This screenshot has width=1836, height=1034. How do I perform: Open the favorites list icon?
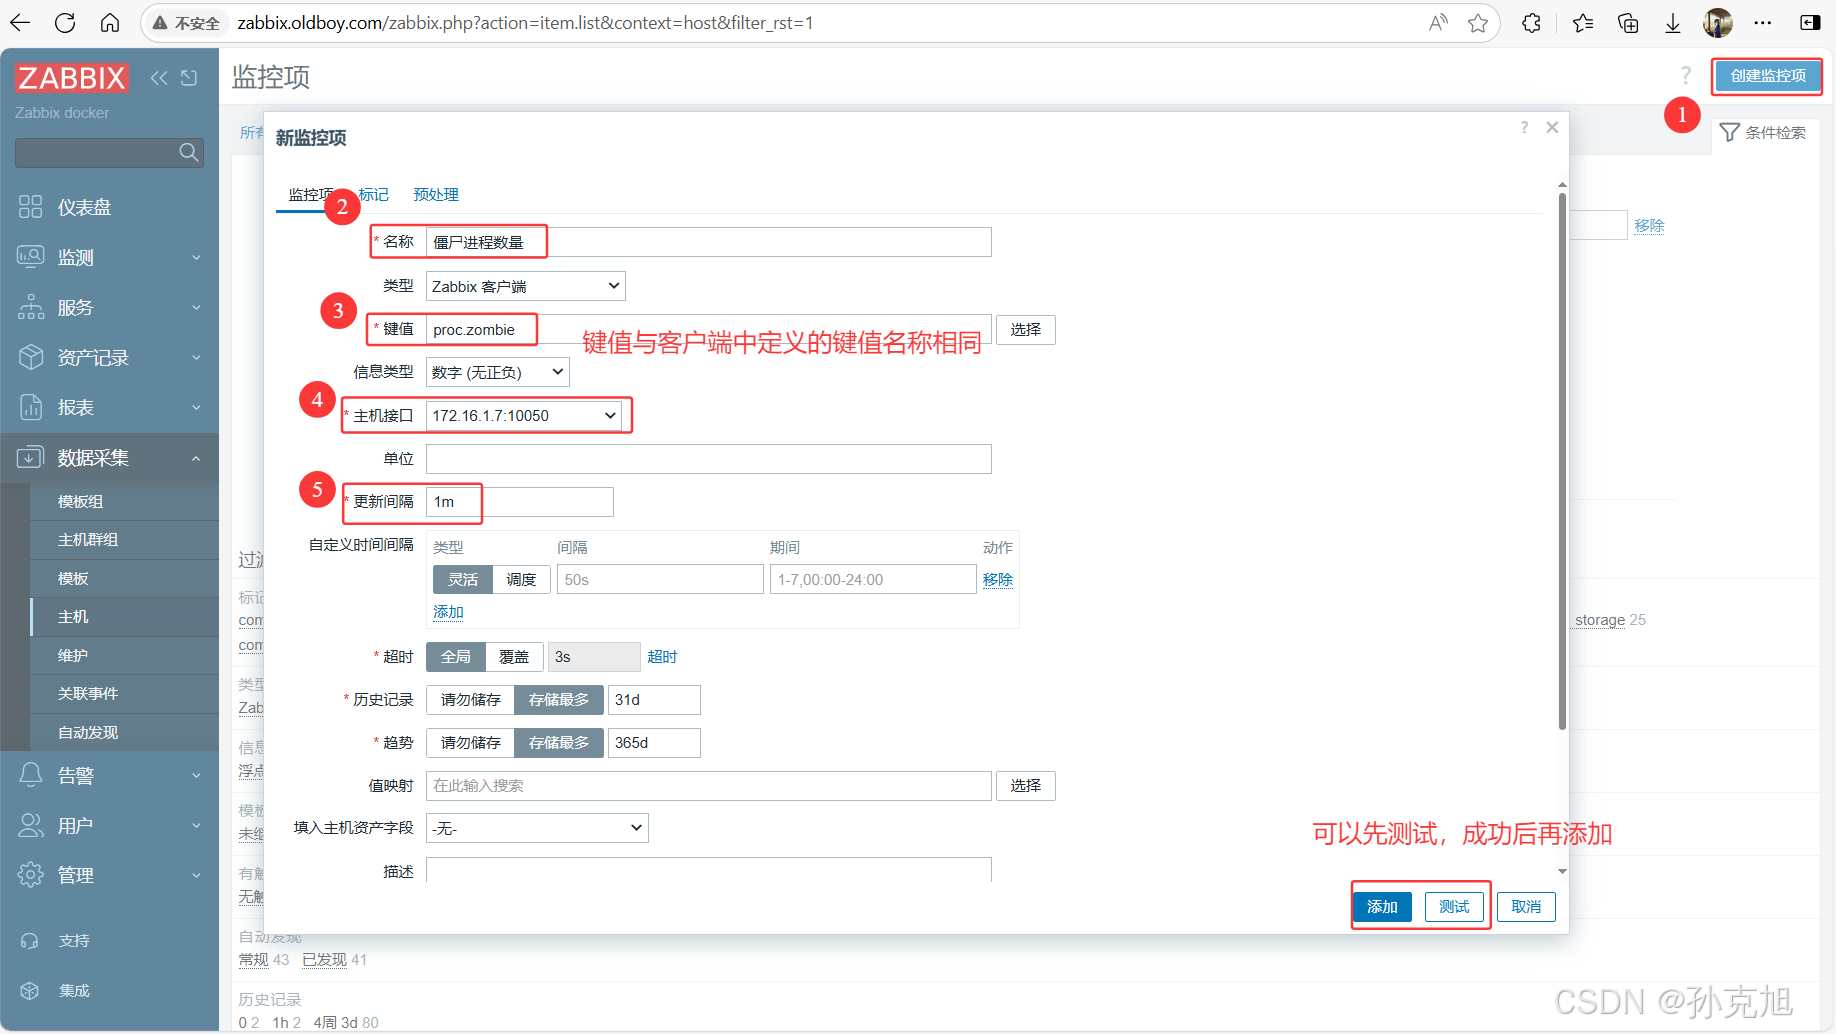point(1583,23)
